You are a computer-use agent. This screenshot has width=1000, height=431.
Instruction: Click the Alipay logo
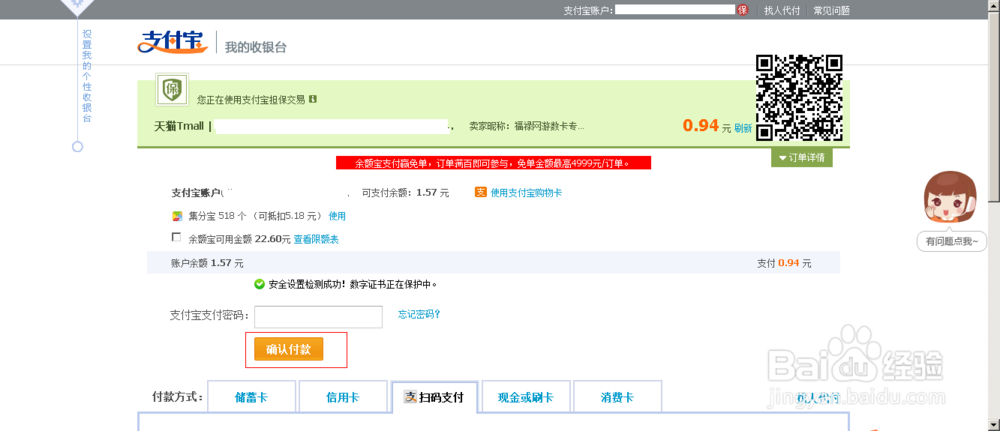[173, 43]
